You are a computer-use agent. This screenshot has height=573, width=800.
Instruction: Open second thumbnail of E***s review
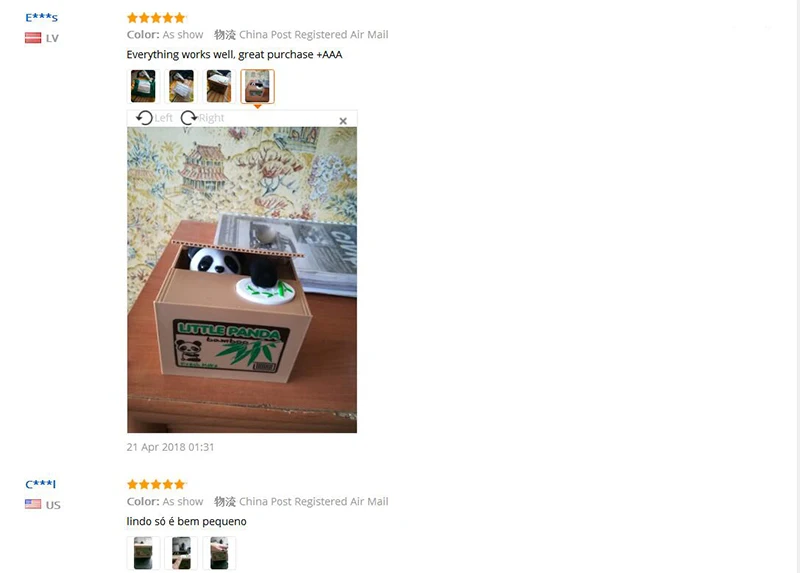181,86
